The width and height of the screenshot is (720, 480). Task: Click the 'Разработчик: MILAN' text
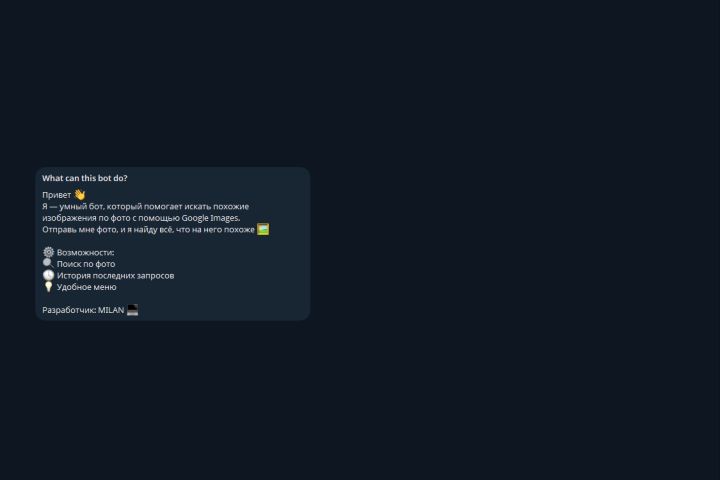[x=83, y=310]
